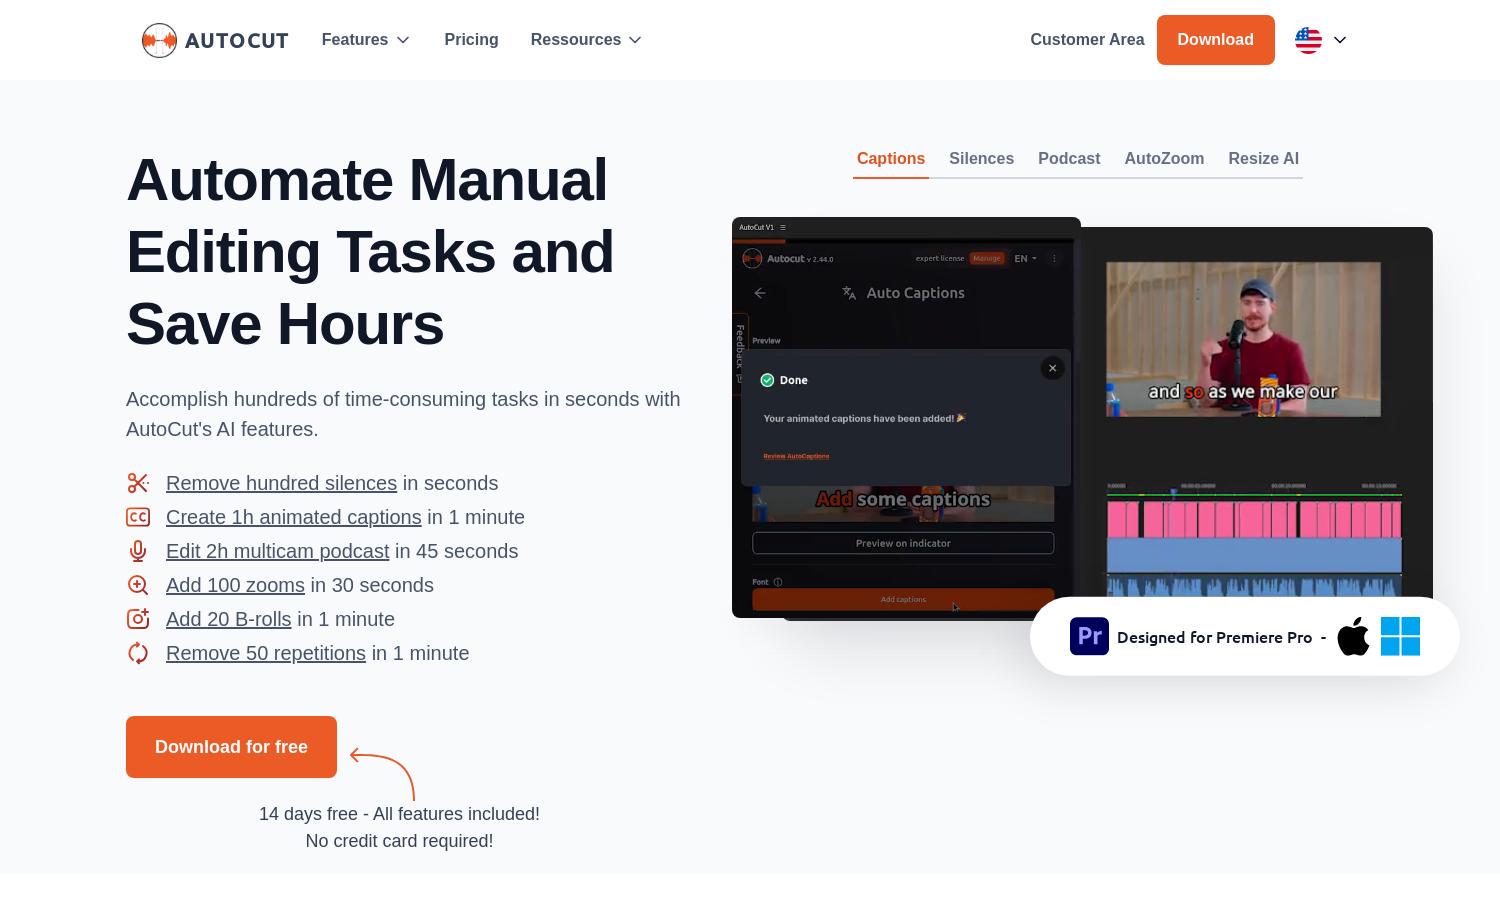Expand the Ressources menu
The width and height of the screenshot is (1500, 900).
pyautogui.click(x=586, y=40)
